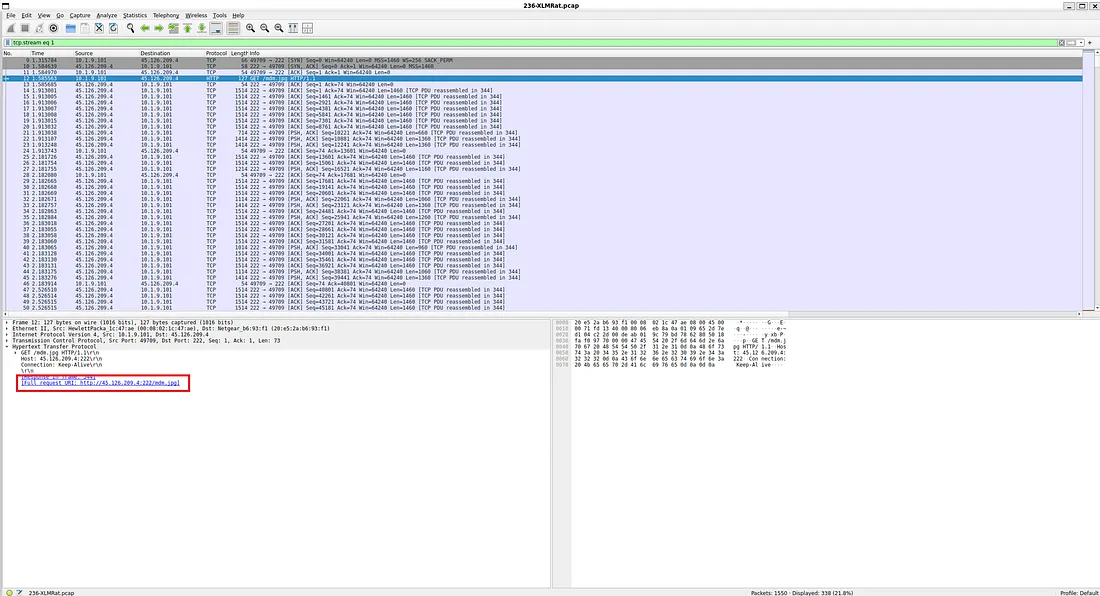Click the Start capturing packets shark fin icon
The width and height of the screenshot is (1100, 596).
pyautogui.click(x=10, y=28)
